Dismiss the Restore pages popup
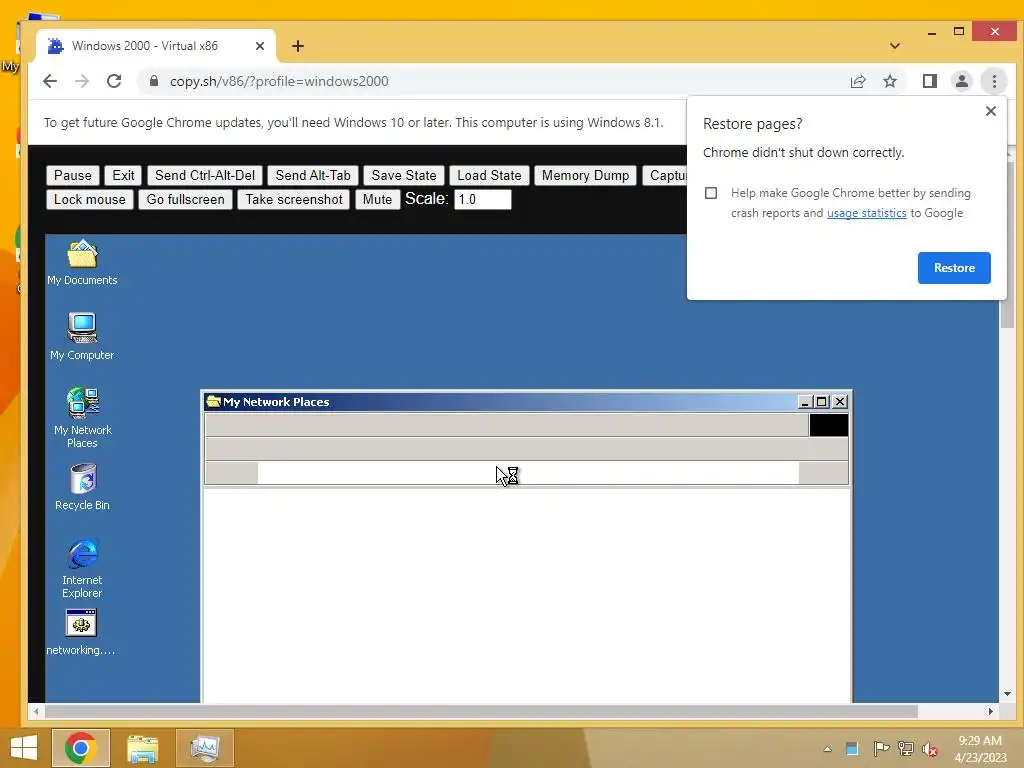The image size is (1024, 768). pyautogui.click(x=991, y=111)
